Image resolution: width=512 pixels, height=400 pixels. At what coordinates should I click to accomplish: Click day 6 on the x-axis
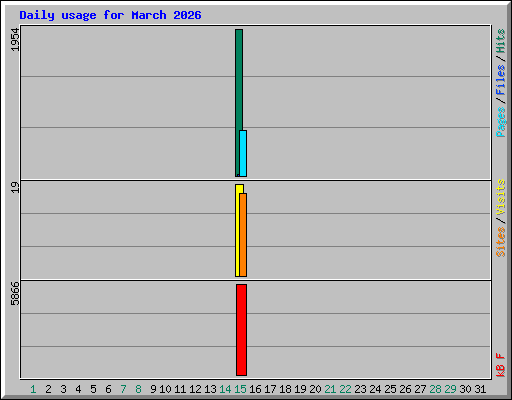pos(108,389)
